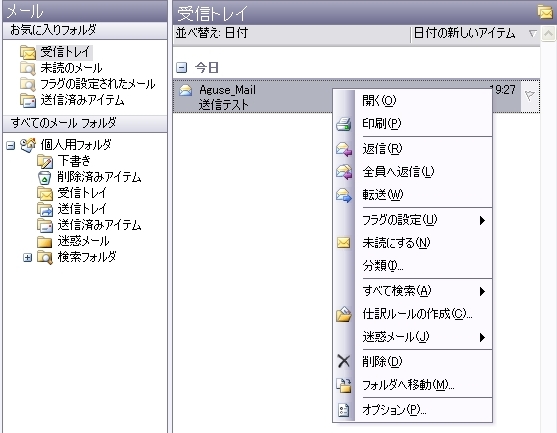This screenshot has height=433, width=557.
Task: Click the message list scroll-up arrow
Action: click(548, 34)
